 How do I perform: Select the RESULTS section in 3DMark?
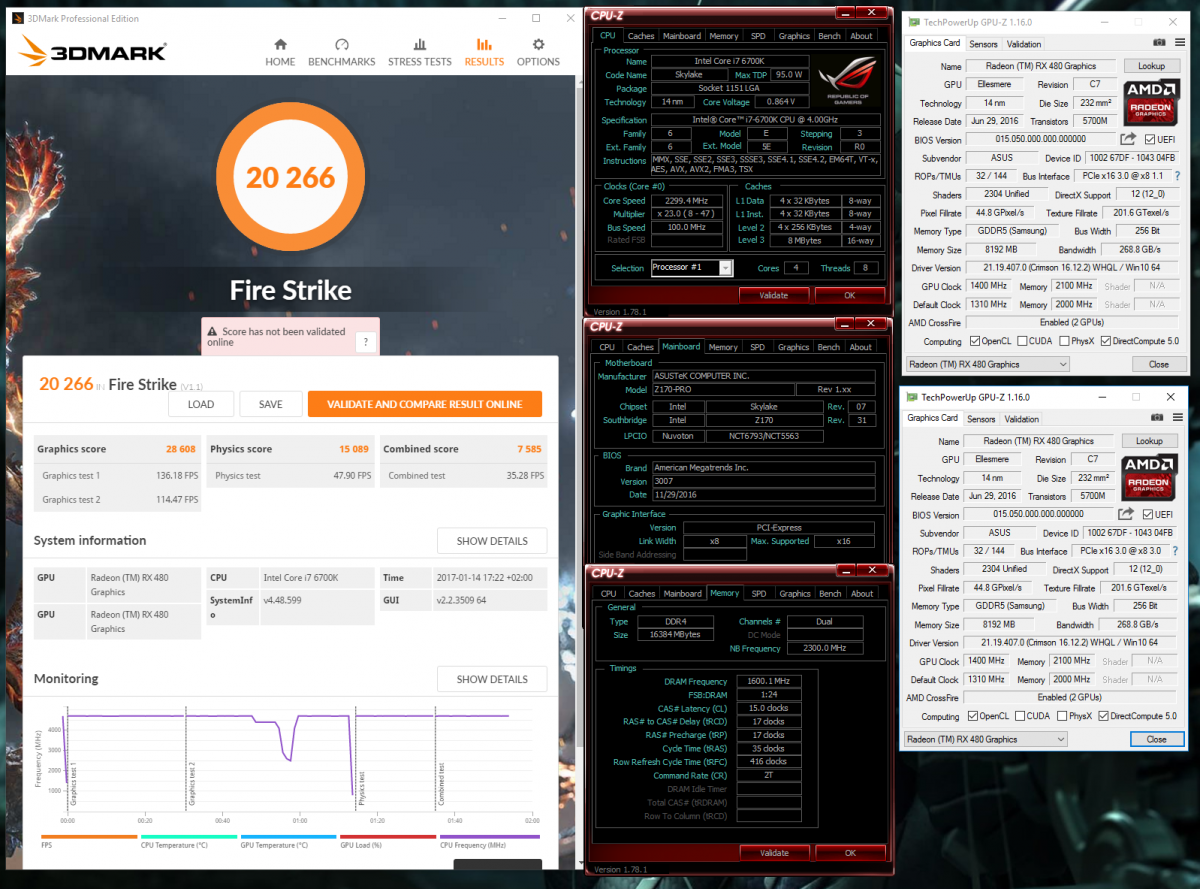484,52
